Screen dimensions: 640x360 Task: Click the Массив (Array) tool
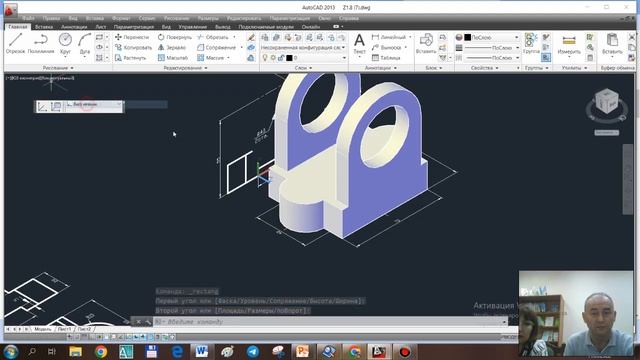[x=210, y=58]
